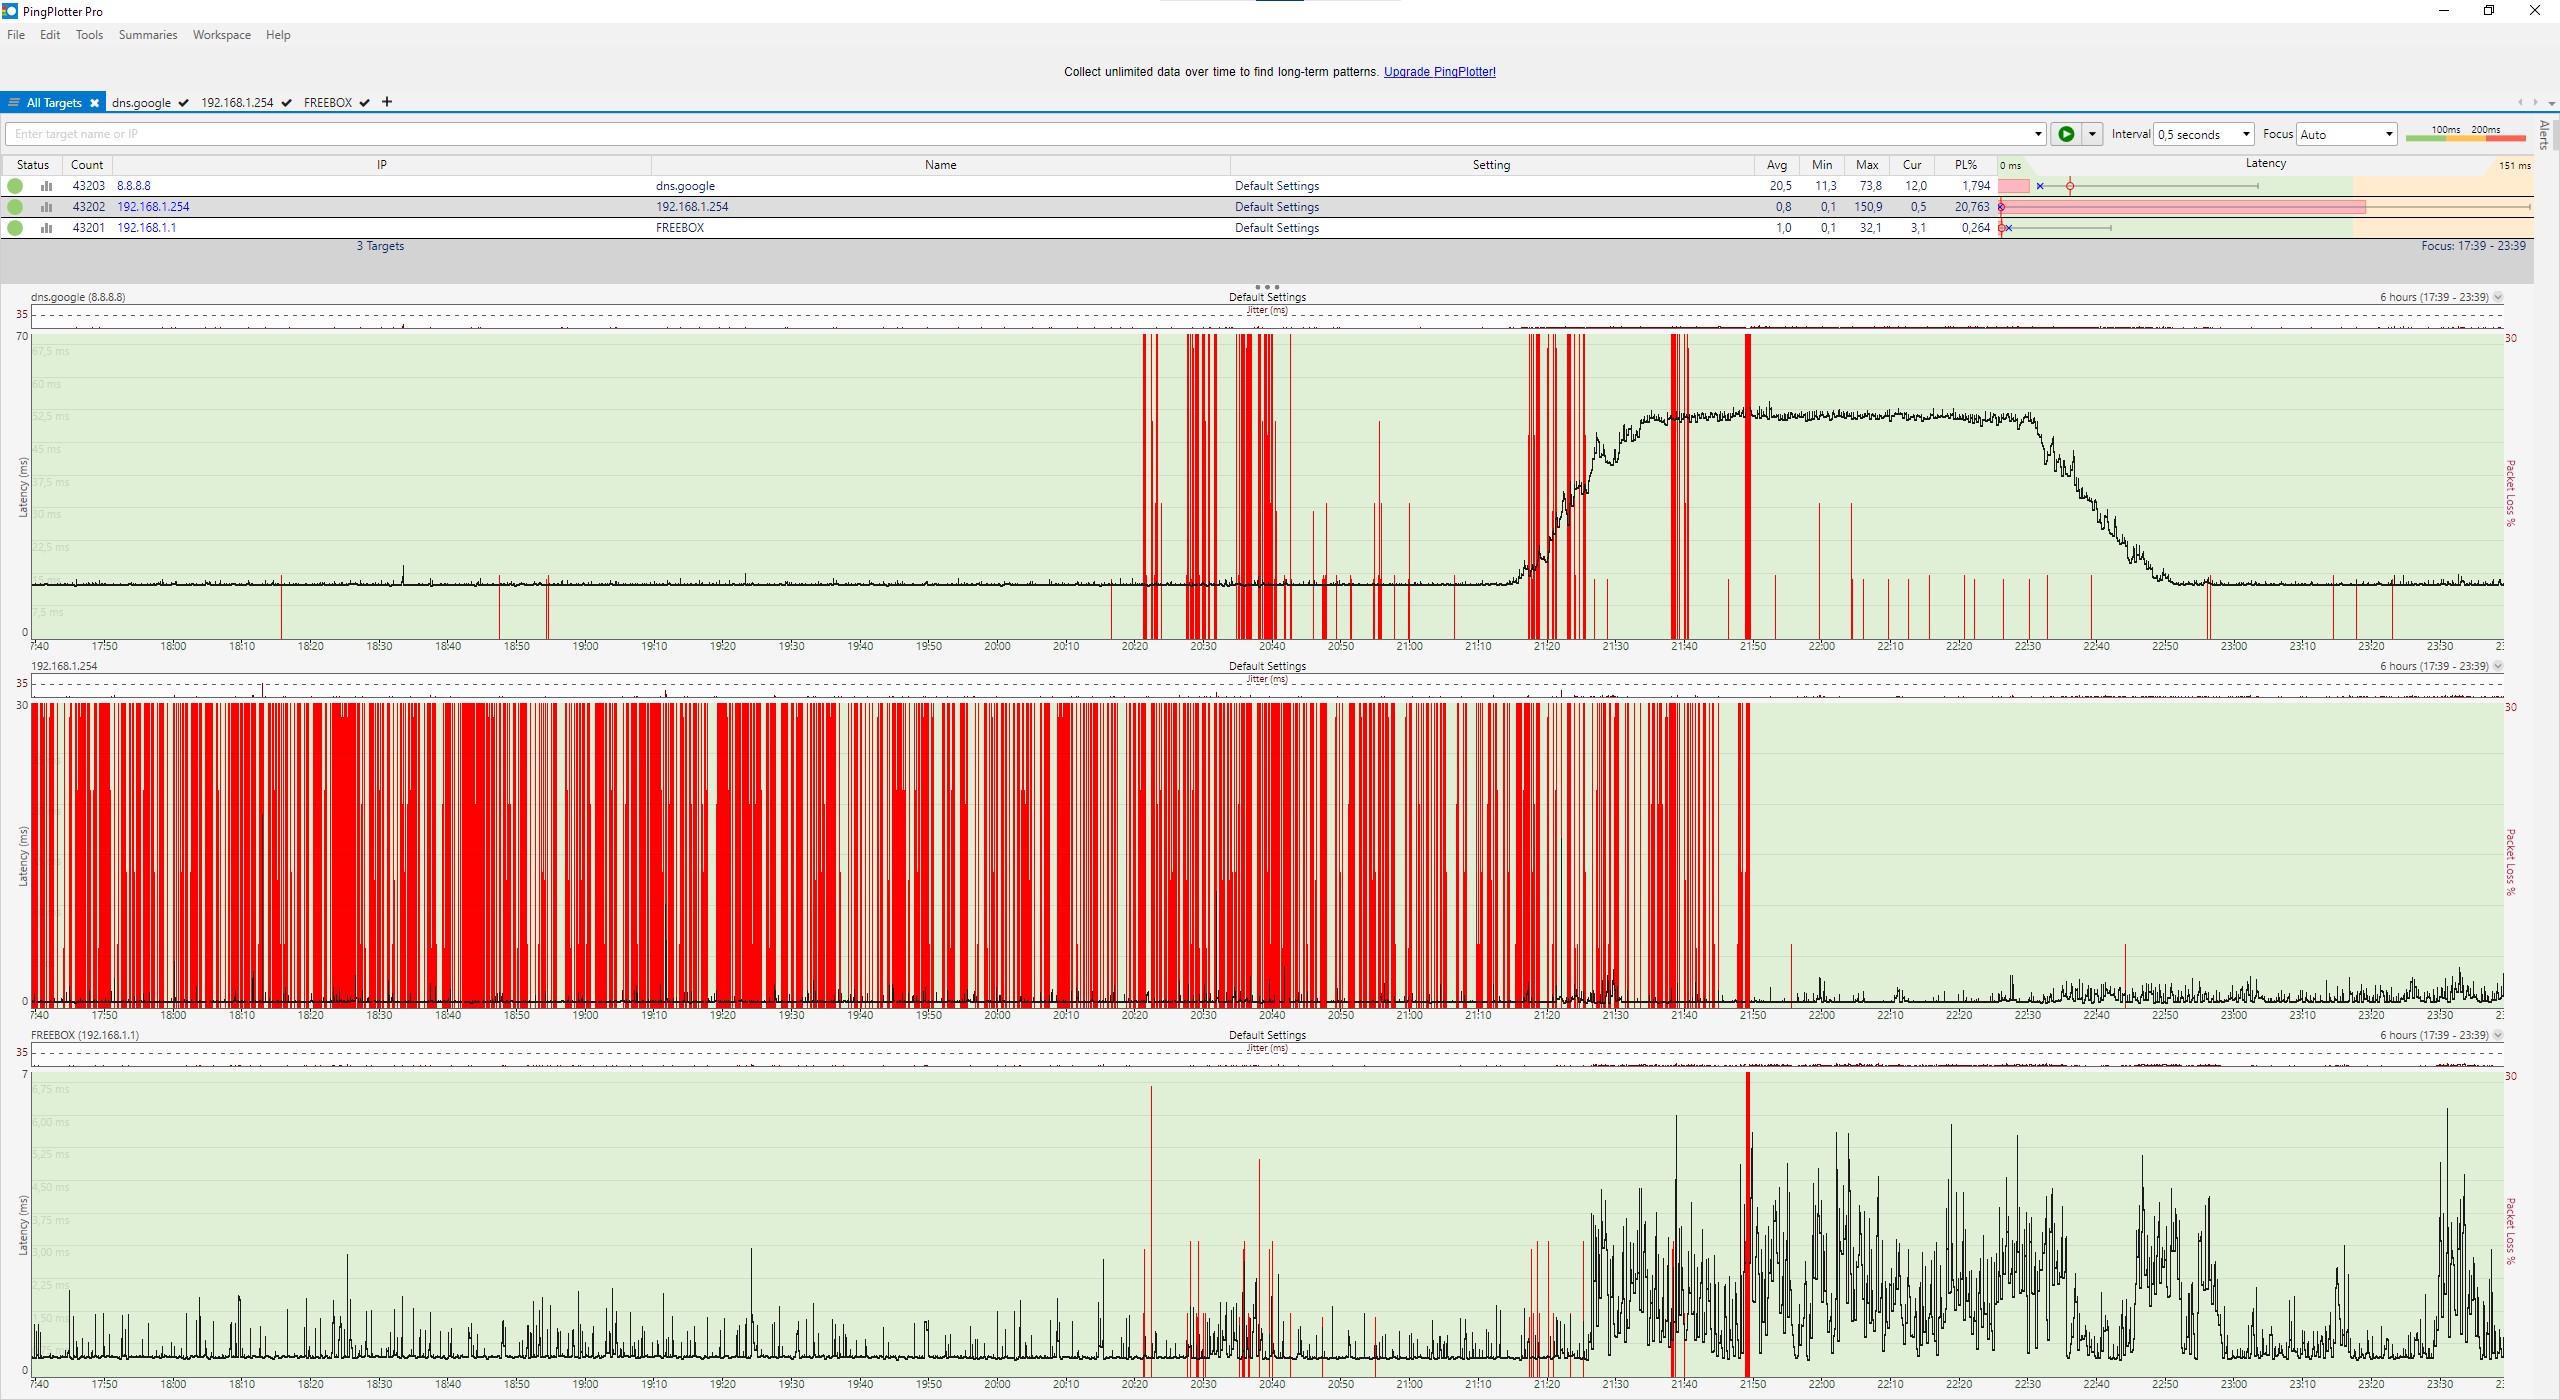Viewport: 2560px width, 1400px height.
Task: Open the Workspace menu
Action: (221, 35)
